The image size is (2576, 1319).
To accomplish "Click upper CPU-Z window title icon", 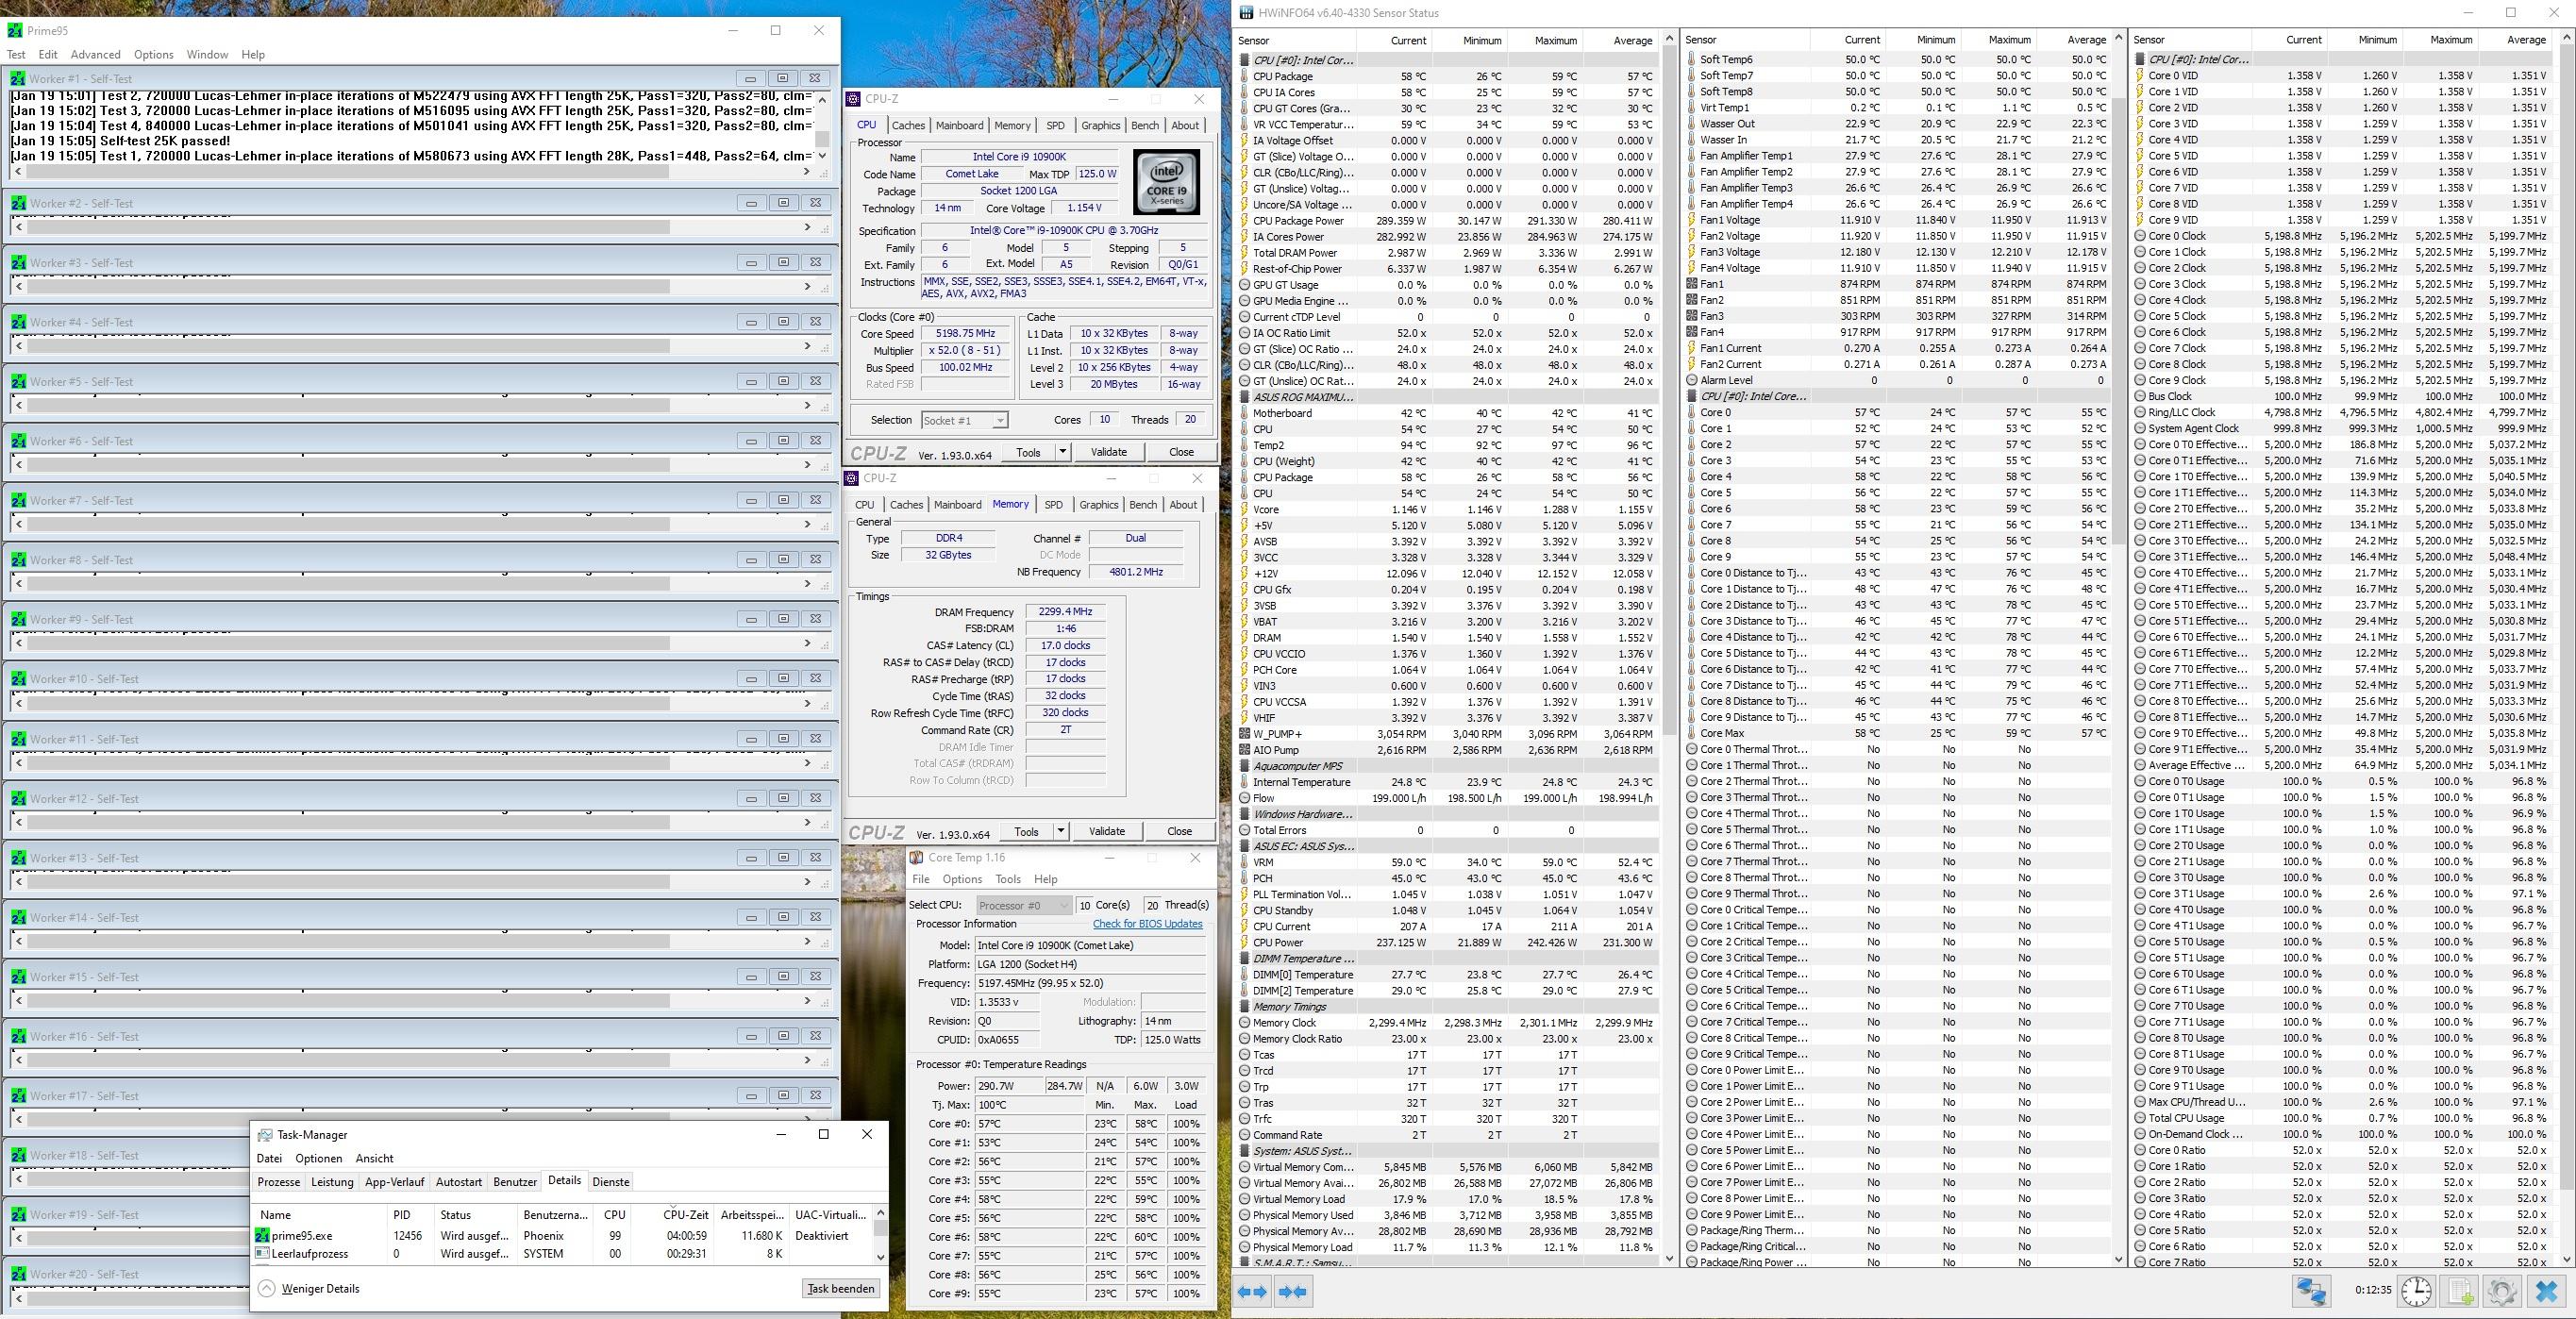I will (853, 99).
